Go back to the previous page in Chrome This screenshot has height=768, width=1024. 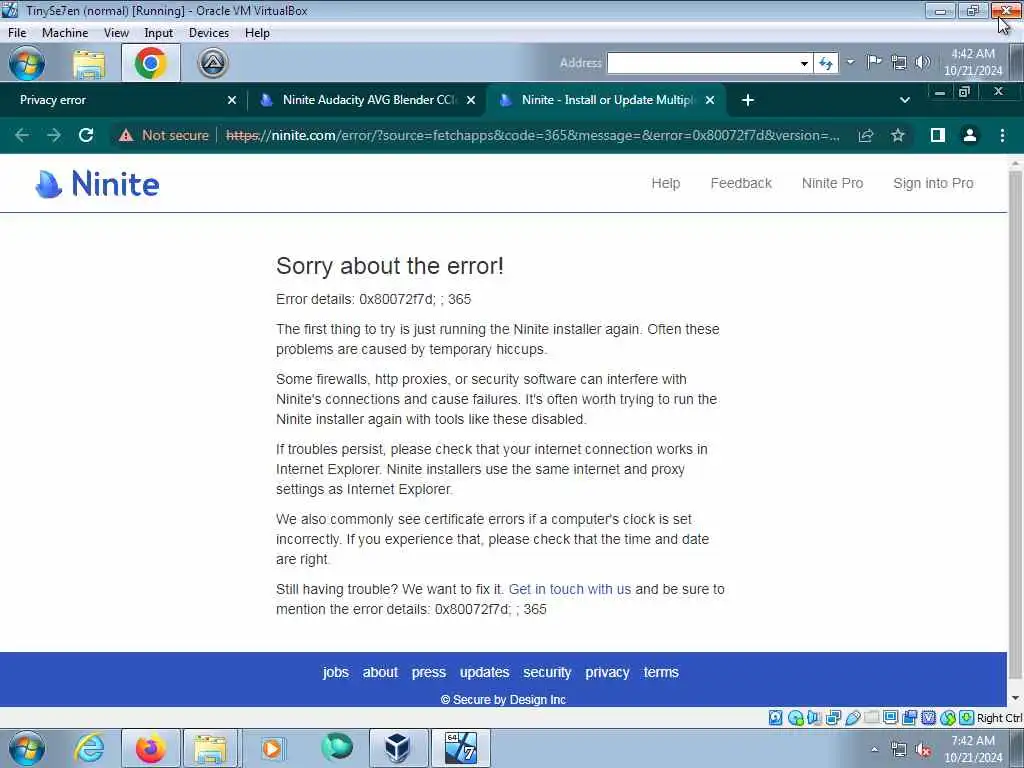coord(22,135)
